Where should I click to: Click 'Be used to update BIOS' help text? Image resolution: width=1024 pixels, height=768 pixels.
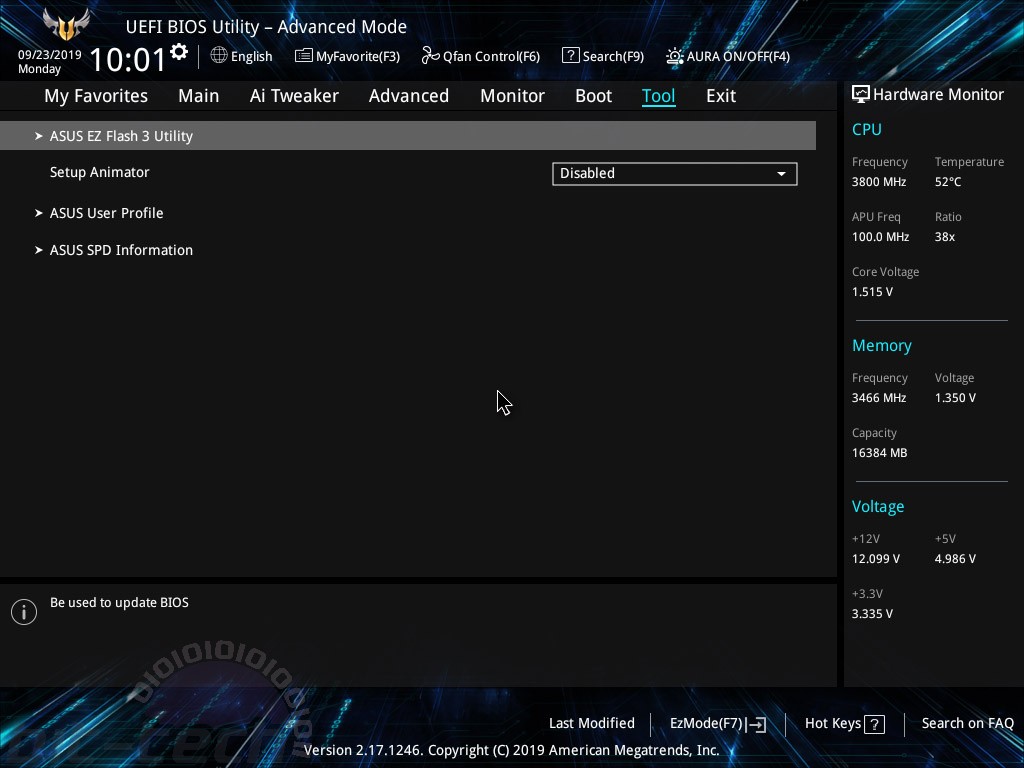(x=120, y=603)
